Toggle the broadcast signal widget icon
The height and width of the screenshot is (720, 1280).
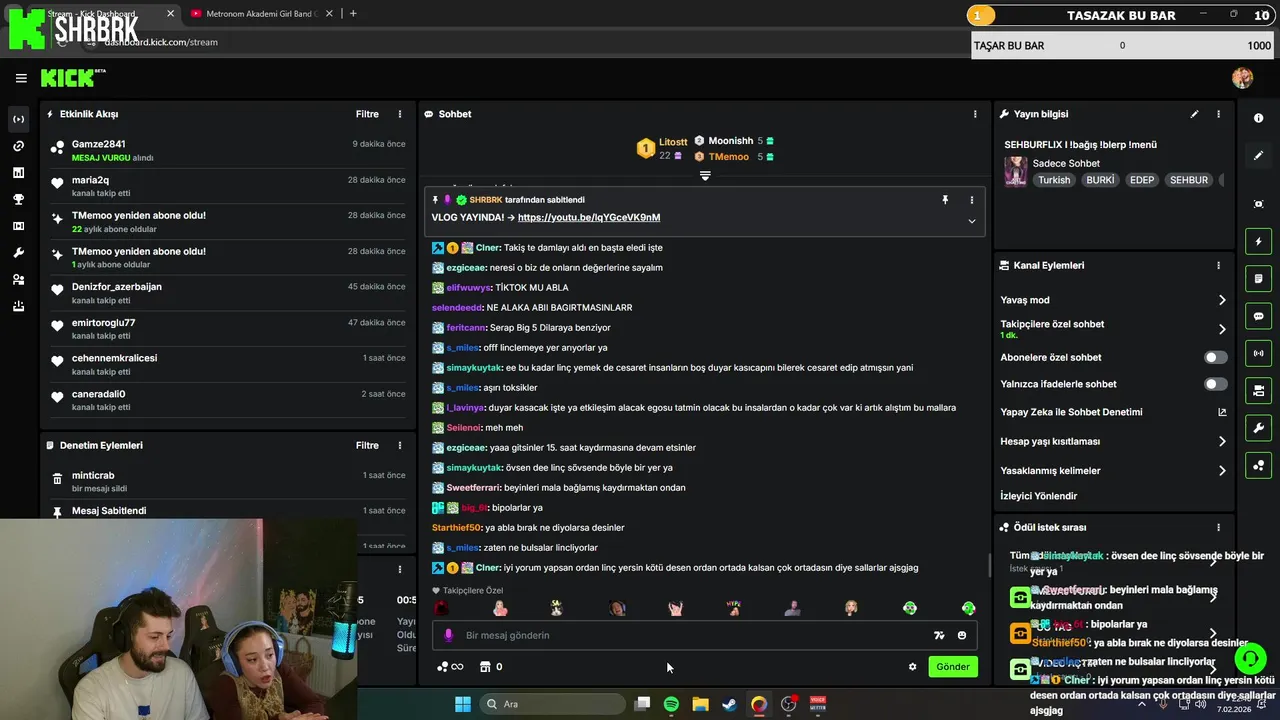coord(1258,353)
